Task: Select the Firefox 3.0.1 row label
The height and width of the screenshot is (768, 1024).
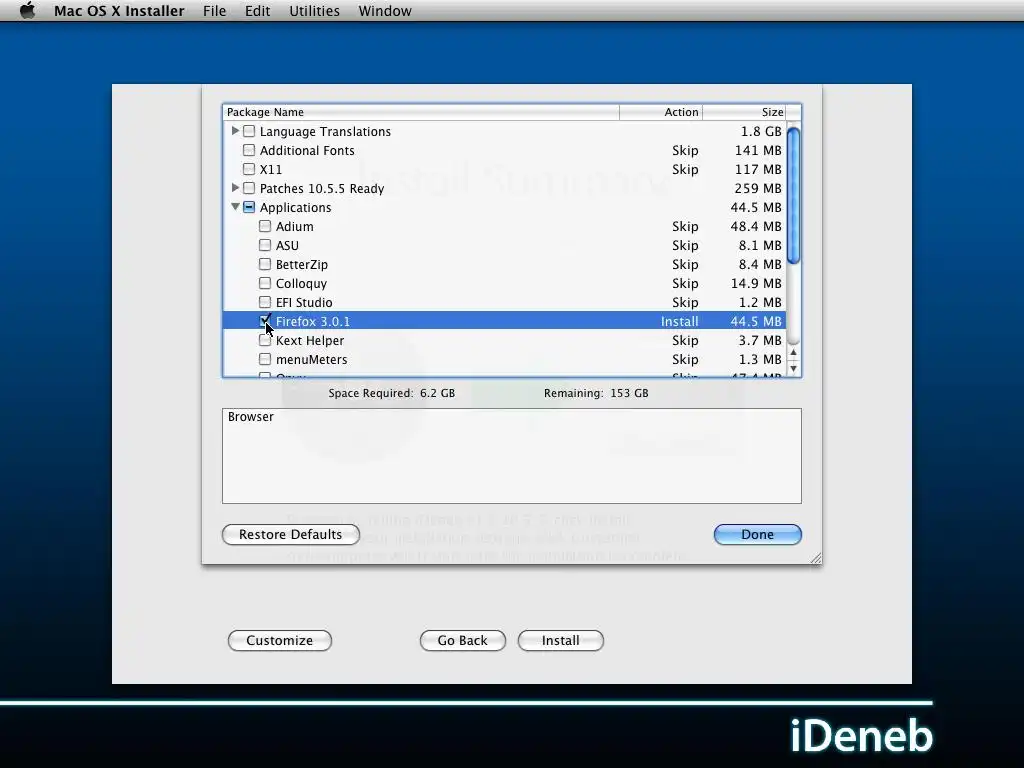Action: [x=313, y=321]
